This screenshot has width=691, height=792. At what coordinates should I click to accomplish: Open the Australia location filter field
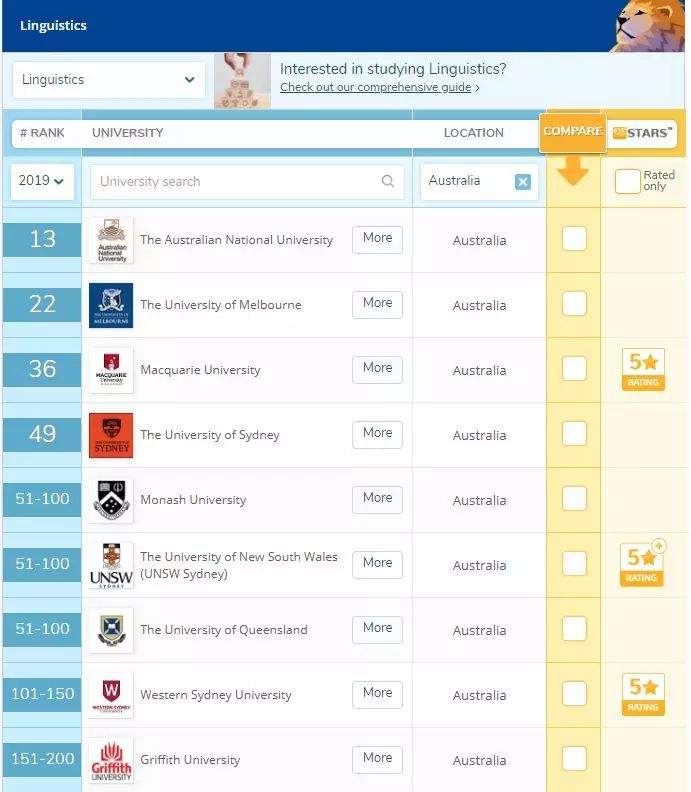[479, 181]
